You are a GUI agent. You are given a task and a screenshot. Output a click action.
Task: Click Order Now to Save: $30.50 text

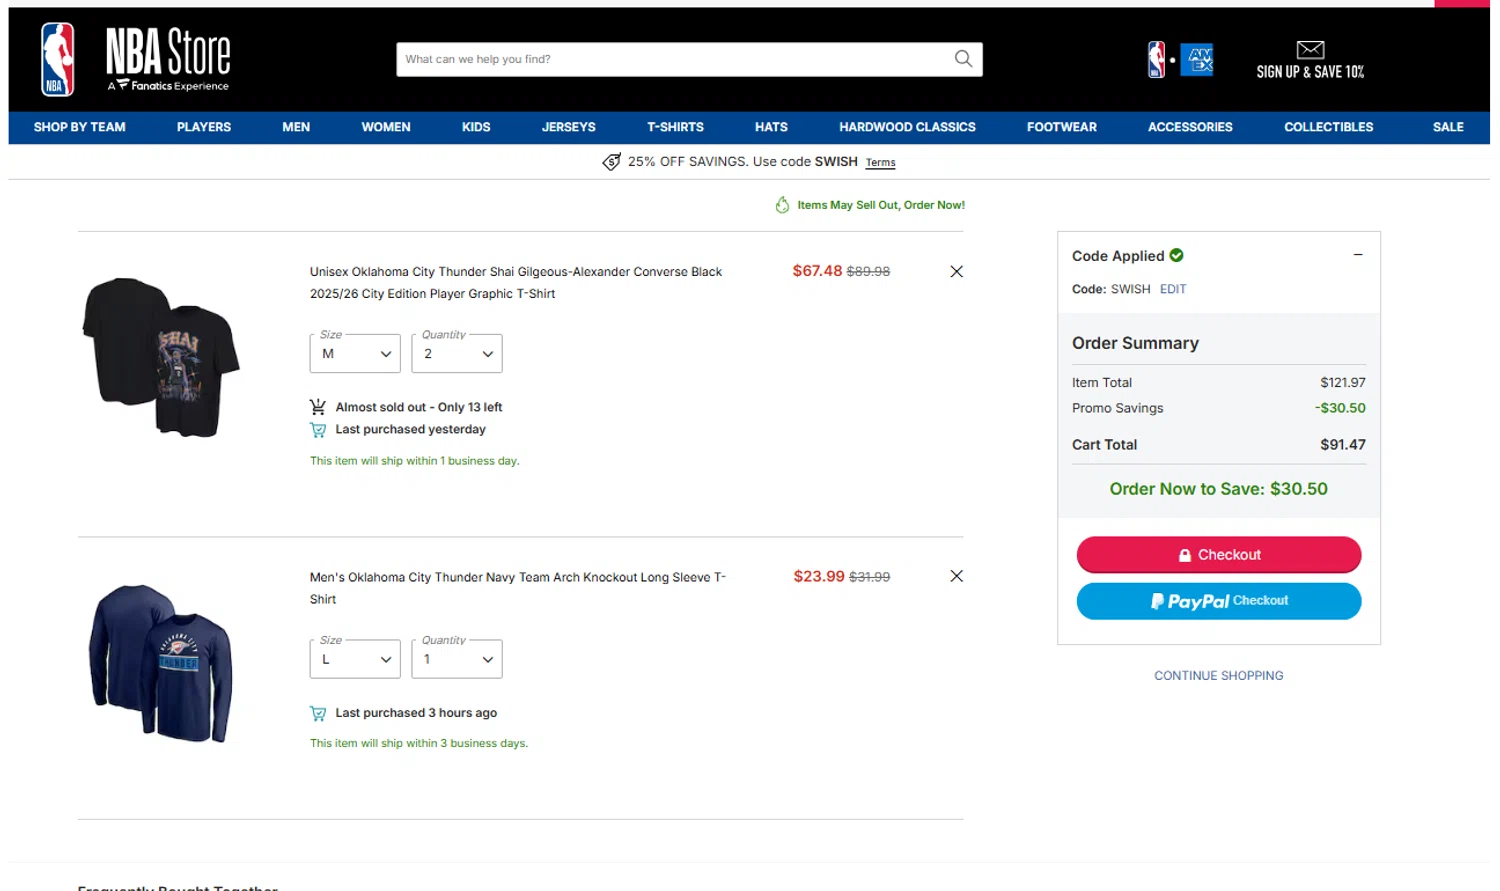point(1219,489)
